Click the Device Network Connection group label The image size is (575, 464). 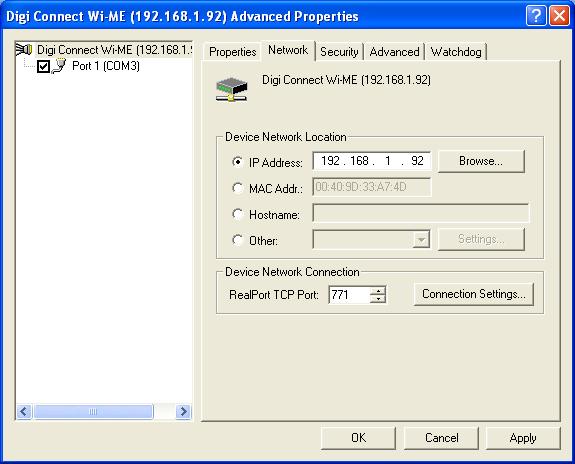292,272
